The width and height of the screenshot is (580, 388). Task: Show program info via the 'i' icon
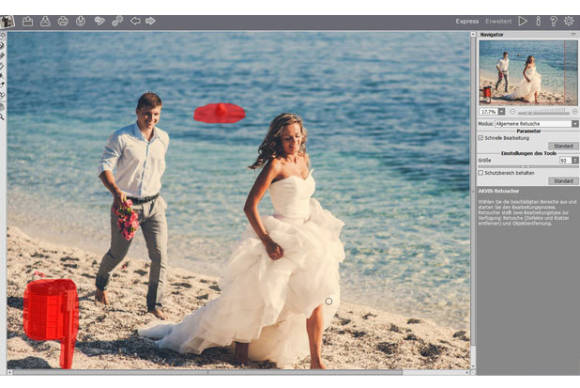tap(539, 21)
